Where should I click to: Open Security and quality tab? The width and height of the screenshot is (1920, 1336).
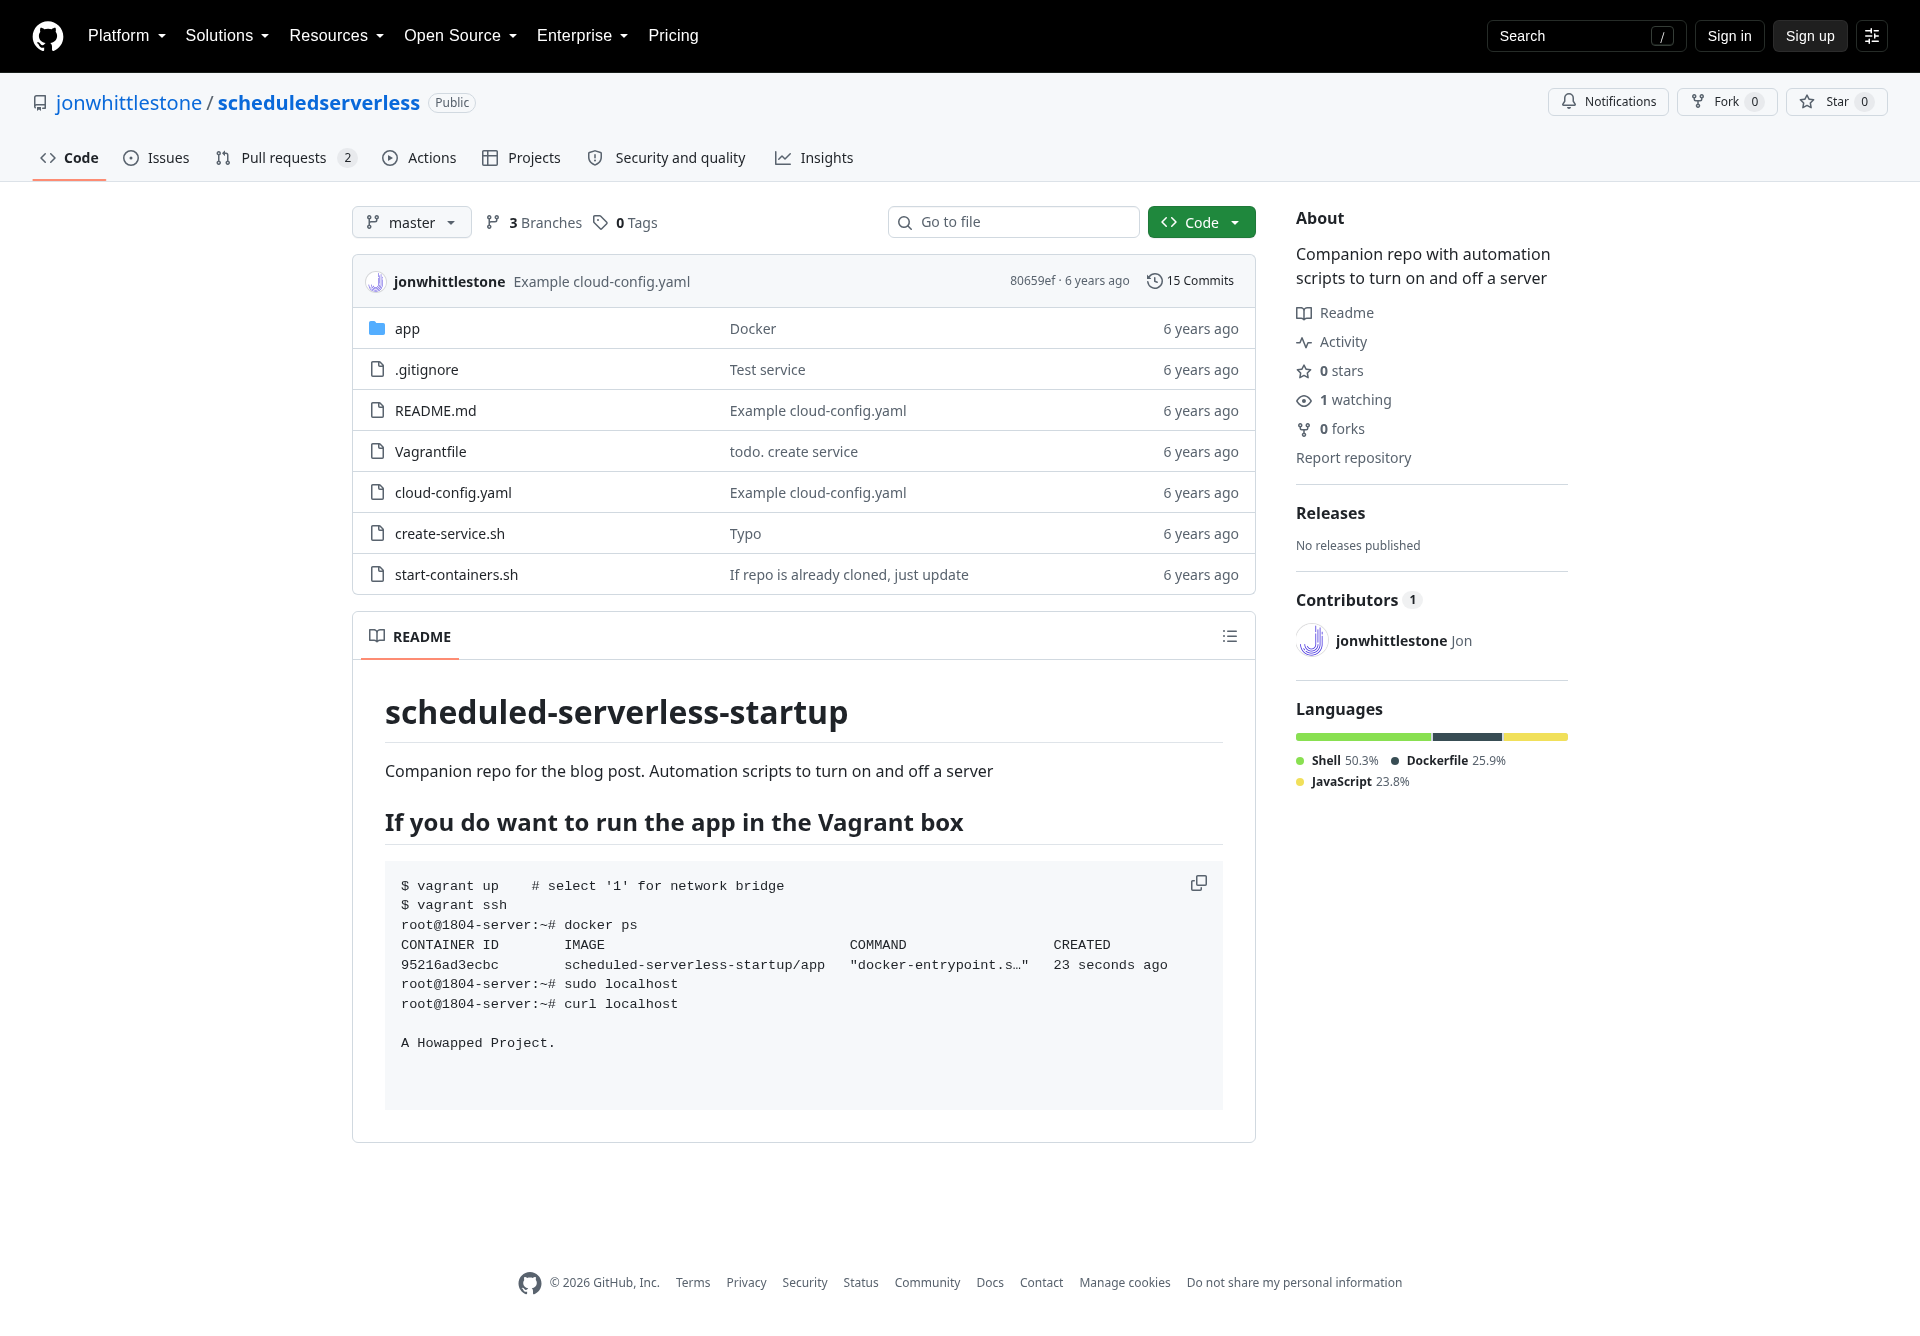(x=666, y=158)
